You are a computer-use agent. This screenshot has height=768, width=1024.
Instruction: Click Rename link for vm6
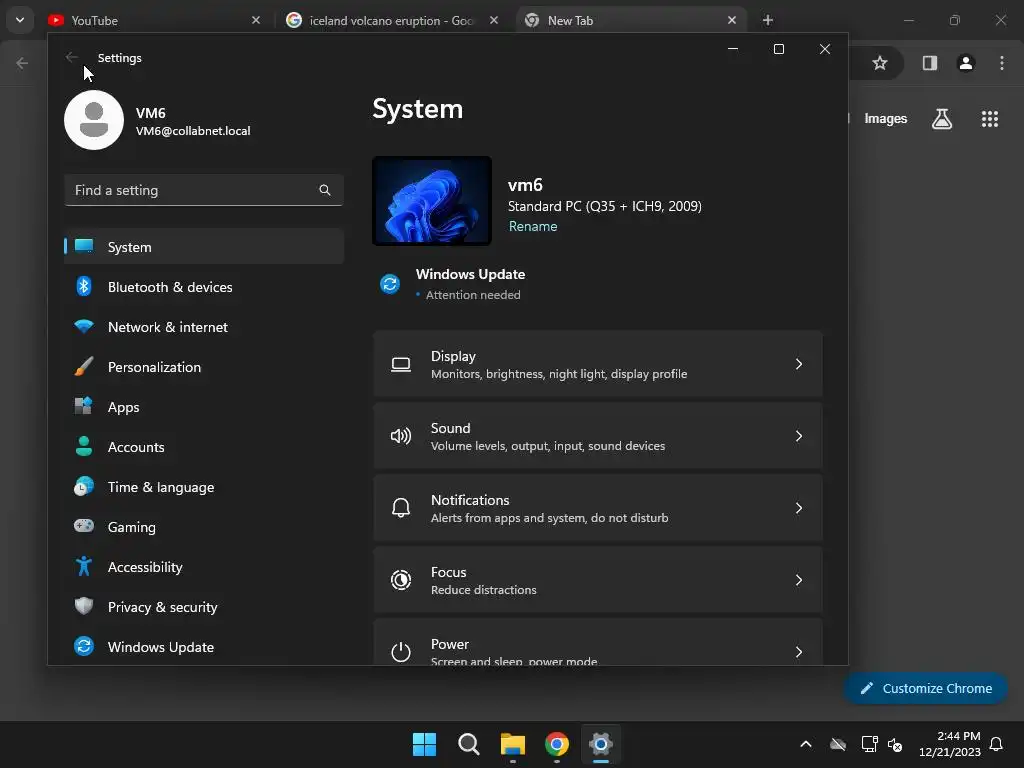533,226
